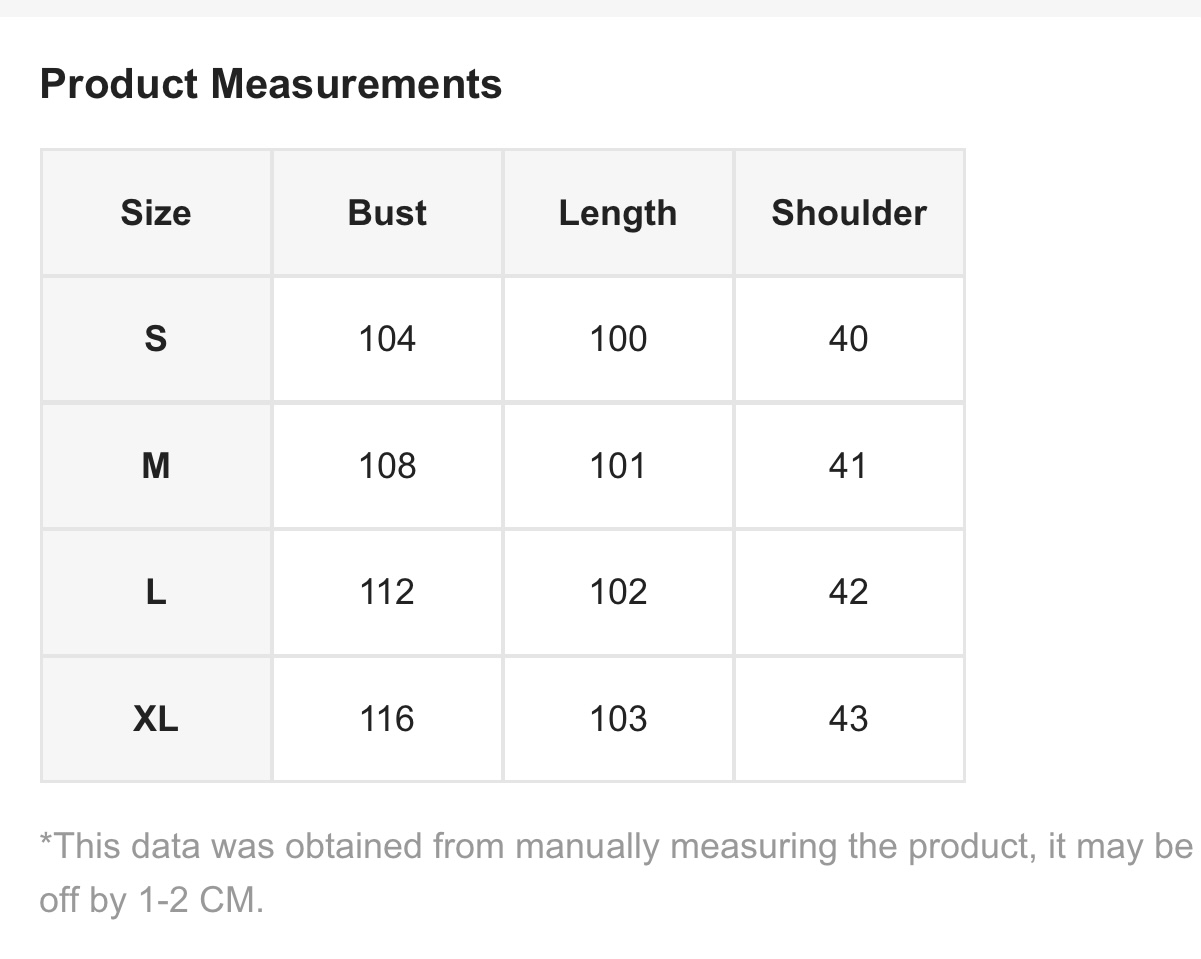Image resolution: width=1201 pixels, height=959 pixels.
Task: Click the length value 102 cell
Action: pos(618,592)
